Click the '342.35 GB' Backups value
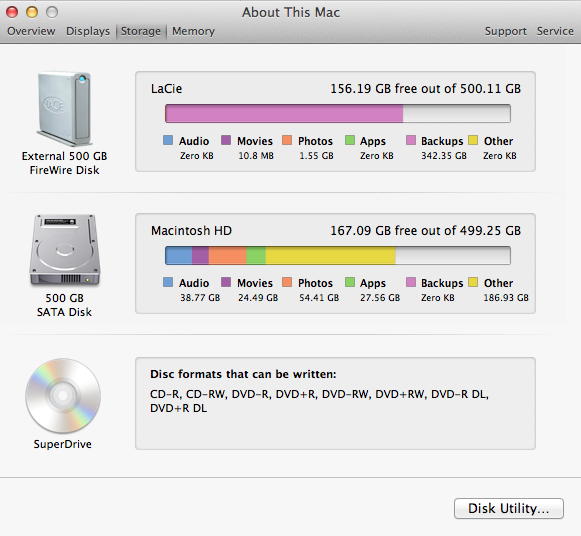The height and width of the screenshot is (536, 581). point(444,156)
